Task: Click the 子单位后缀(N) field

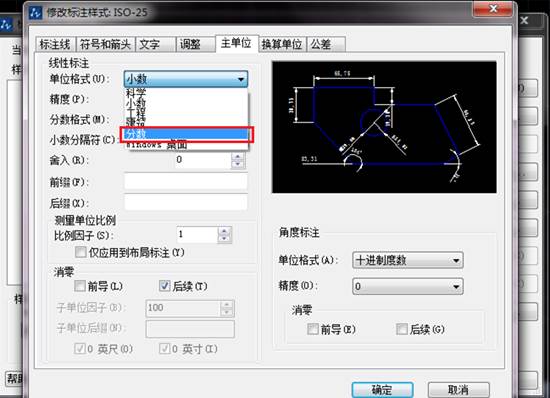Action: click(190, 329)
